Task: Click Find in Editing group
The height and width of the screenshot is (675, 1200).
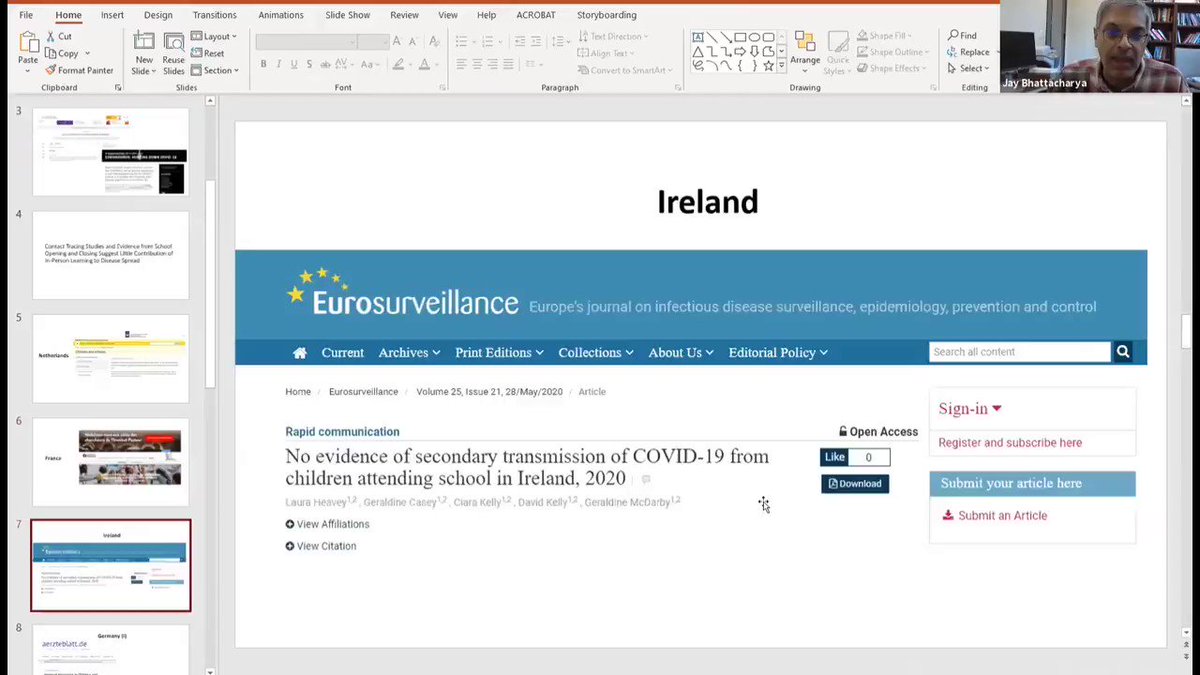Action: tap(961, 36)
